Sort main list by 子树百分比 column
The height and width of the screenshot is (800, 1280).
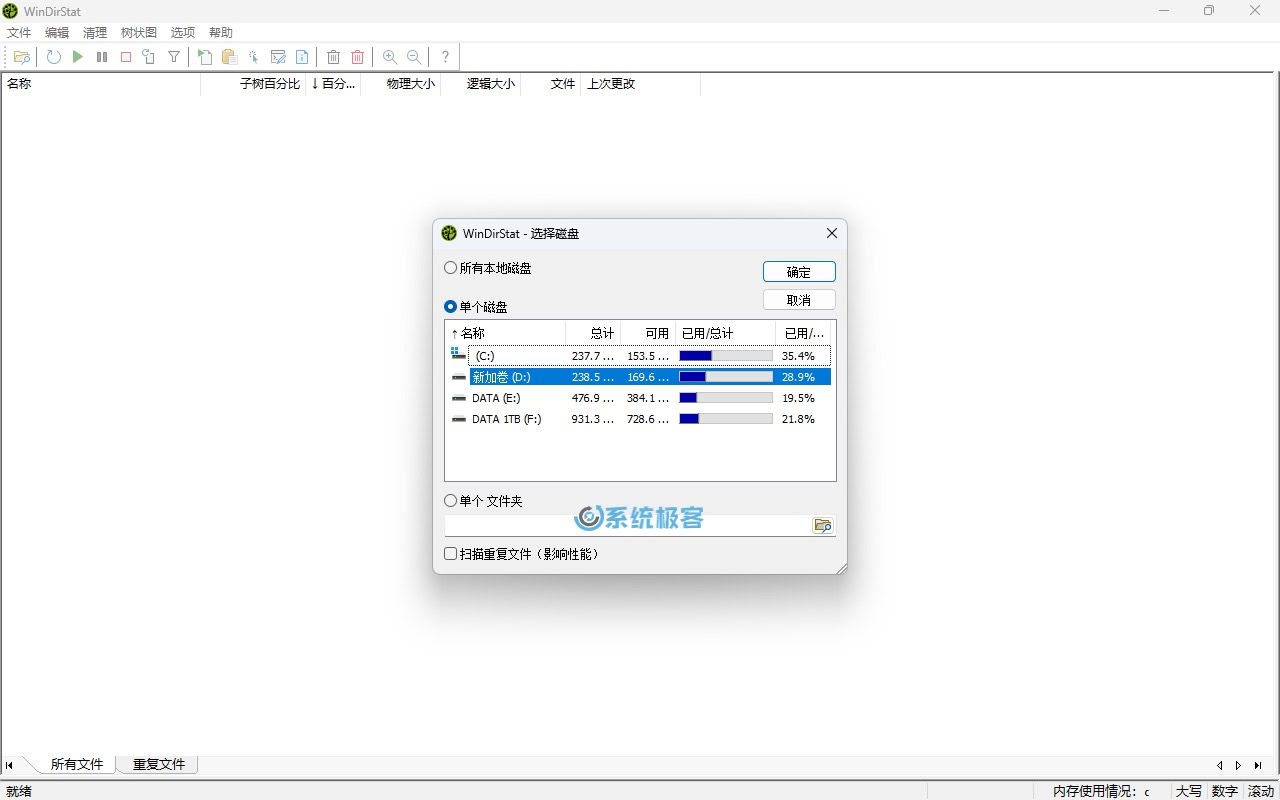(x=253, y=84)
